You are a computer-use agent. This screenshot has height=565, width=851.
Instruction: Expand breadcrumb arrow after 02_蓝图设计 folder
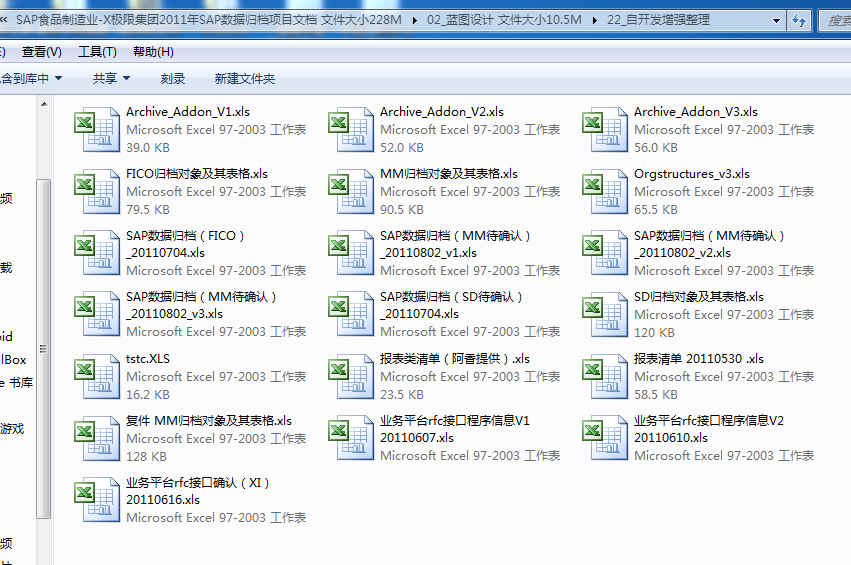(594, 21)
